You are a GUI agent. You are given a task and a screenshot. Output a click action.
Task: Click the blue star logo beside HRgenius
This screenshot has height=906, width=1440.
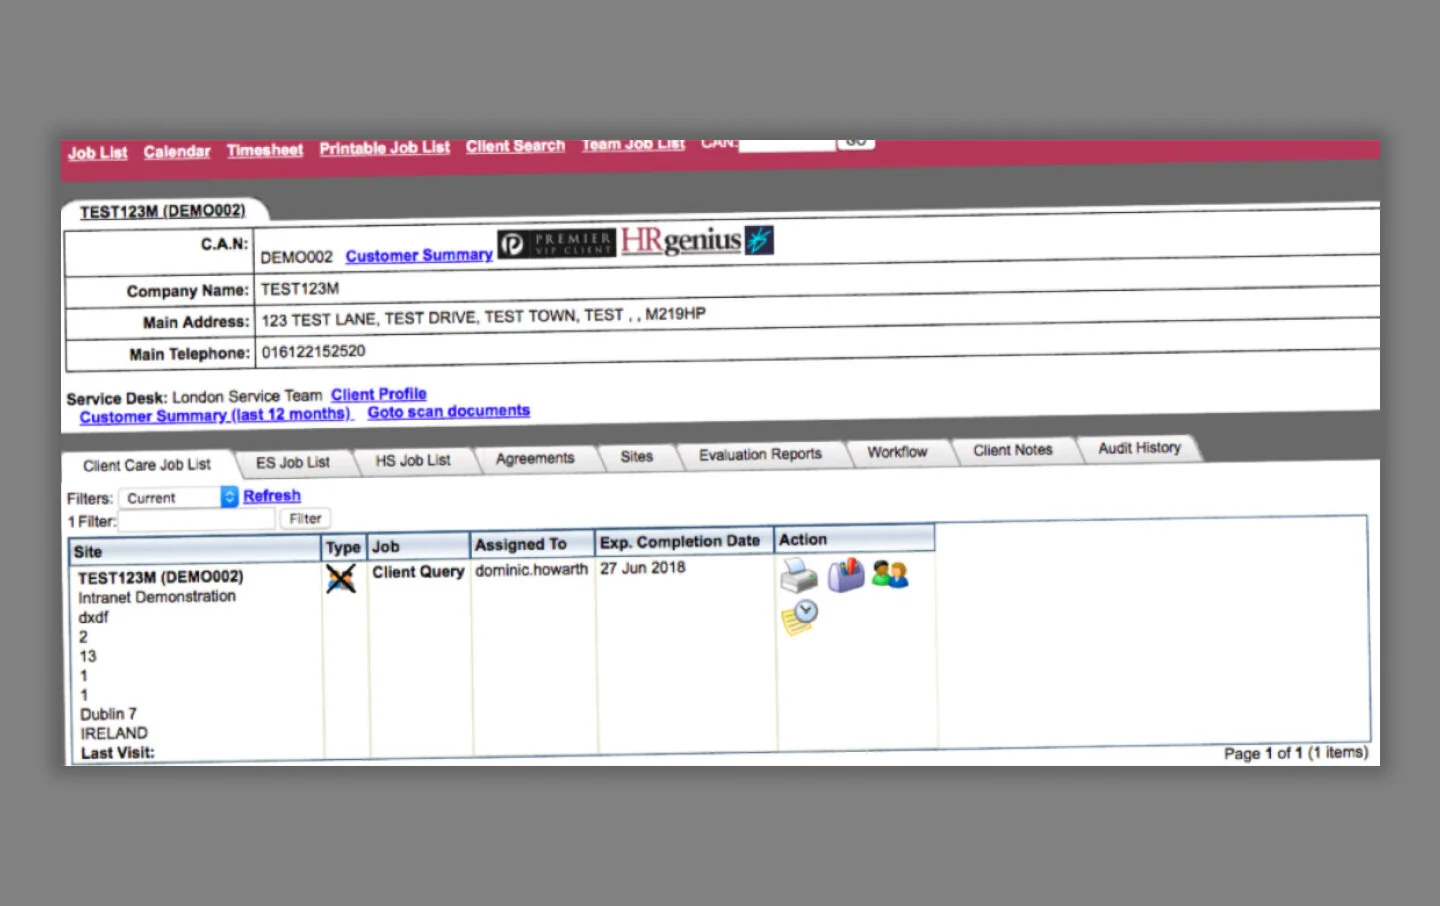pyautogui.click(x=759, y=240)
